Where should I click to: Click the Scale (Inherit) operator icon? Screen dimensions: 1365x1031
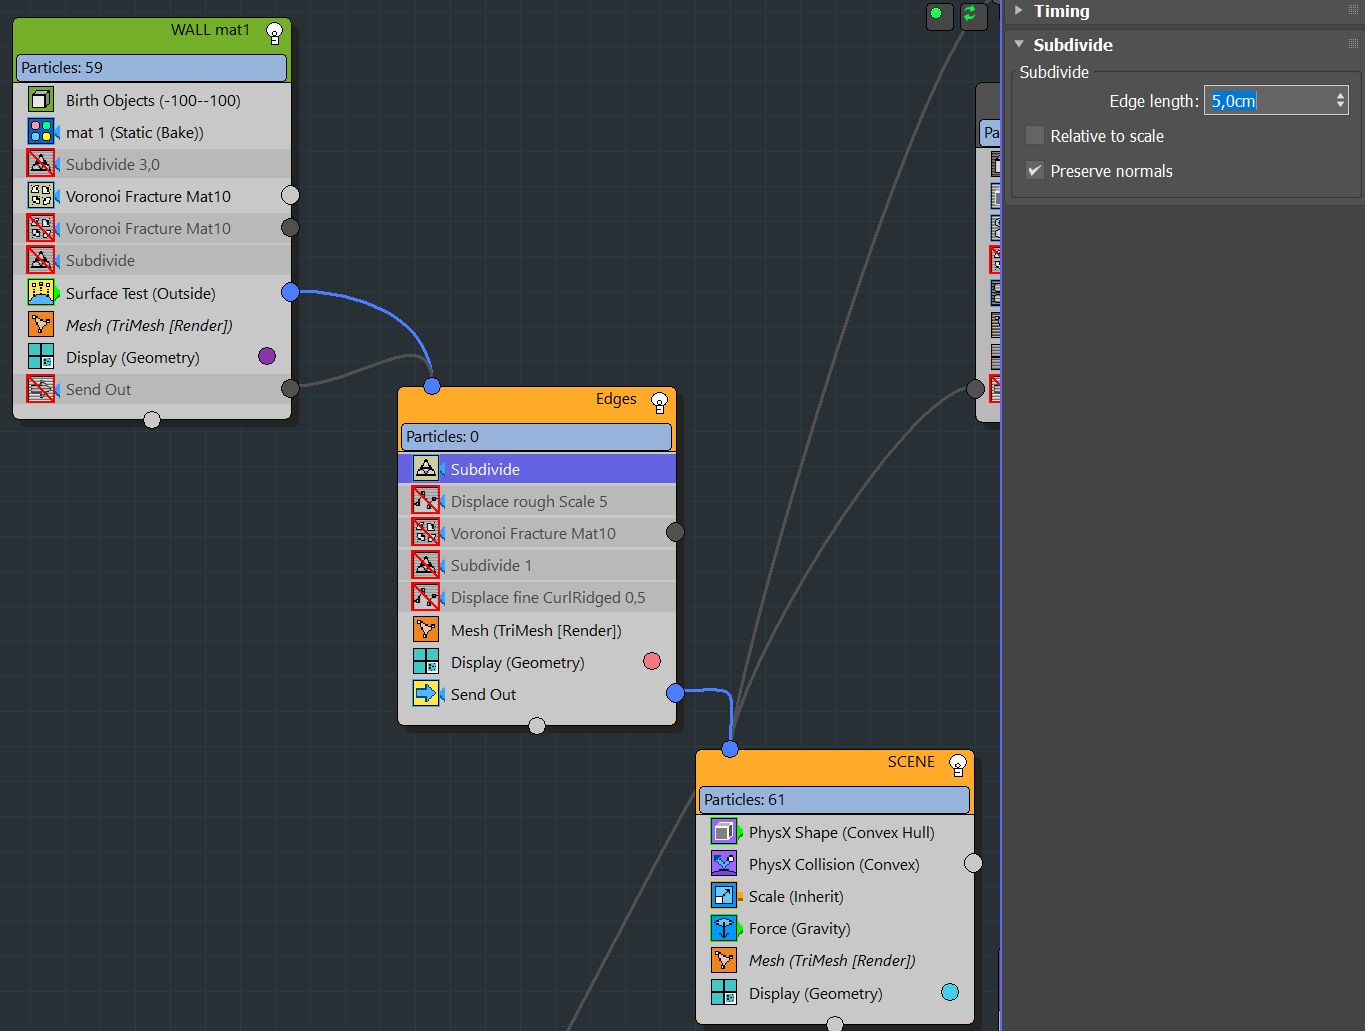coord(724,896)
